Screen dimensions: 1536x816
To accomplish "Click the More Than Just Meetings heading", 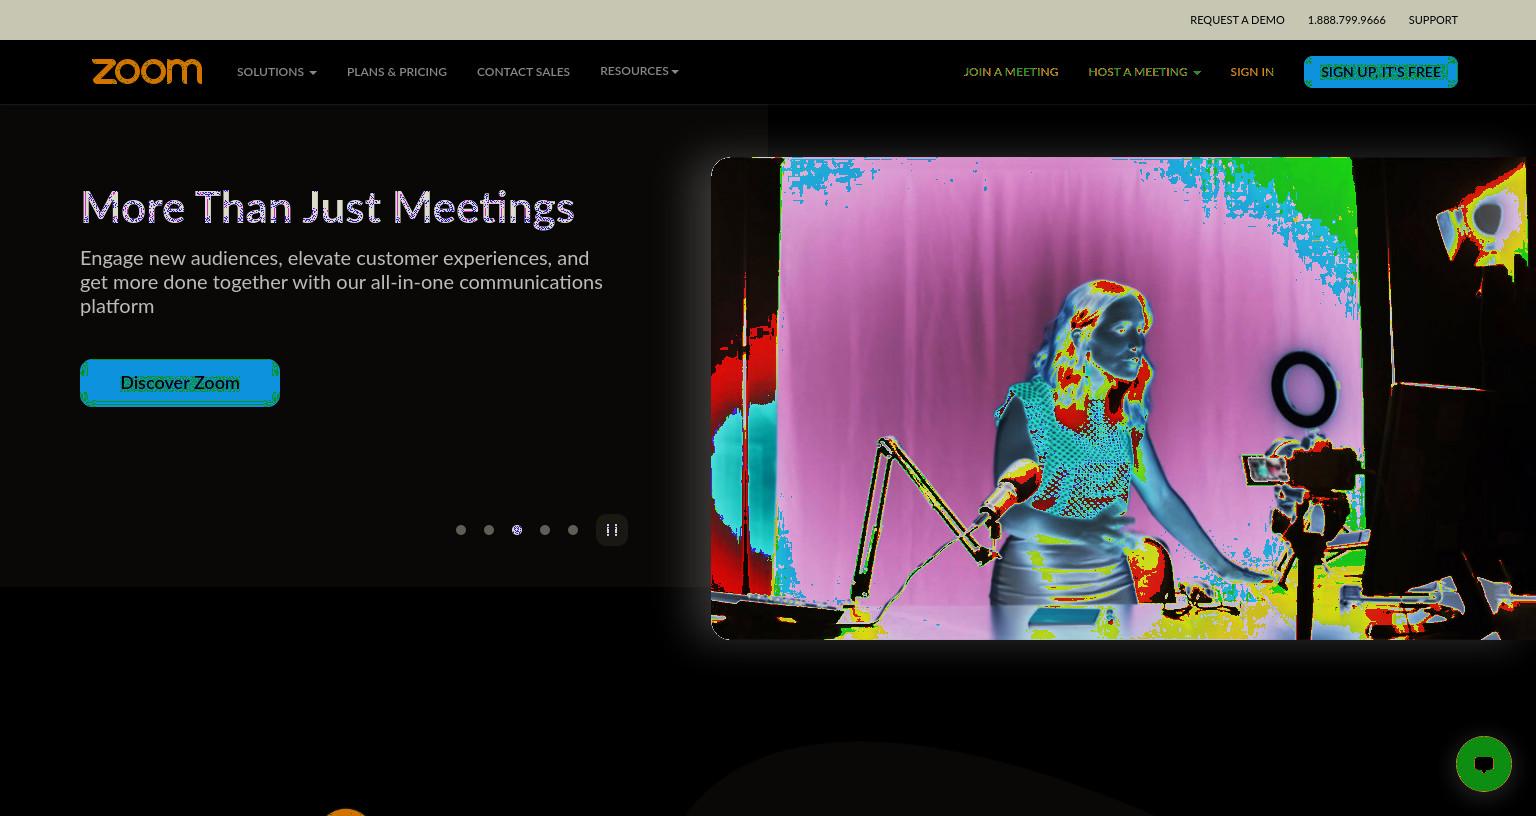I will [x=327, y=208].
